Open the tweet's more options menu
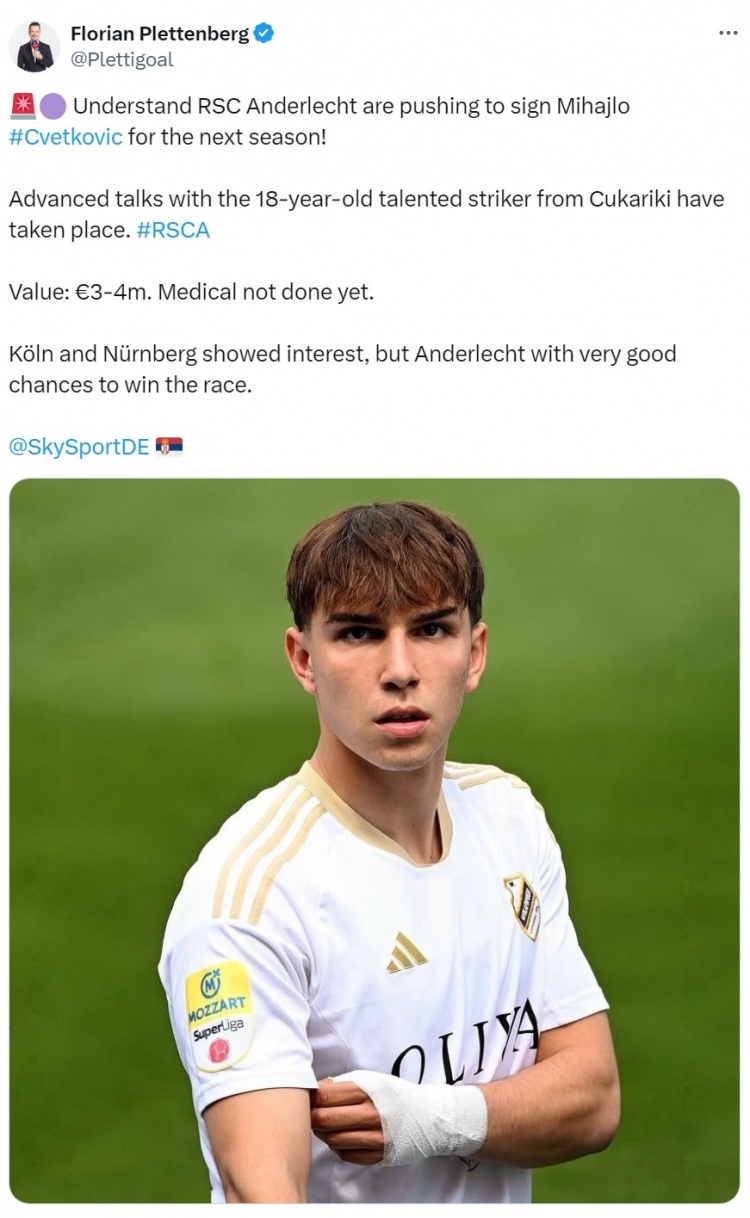The width and height of the screenshot is (750, 1218). click(x=728, y=33)
